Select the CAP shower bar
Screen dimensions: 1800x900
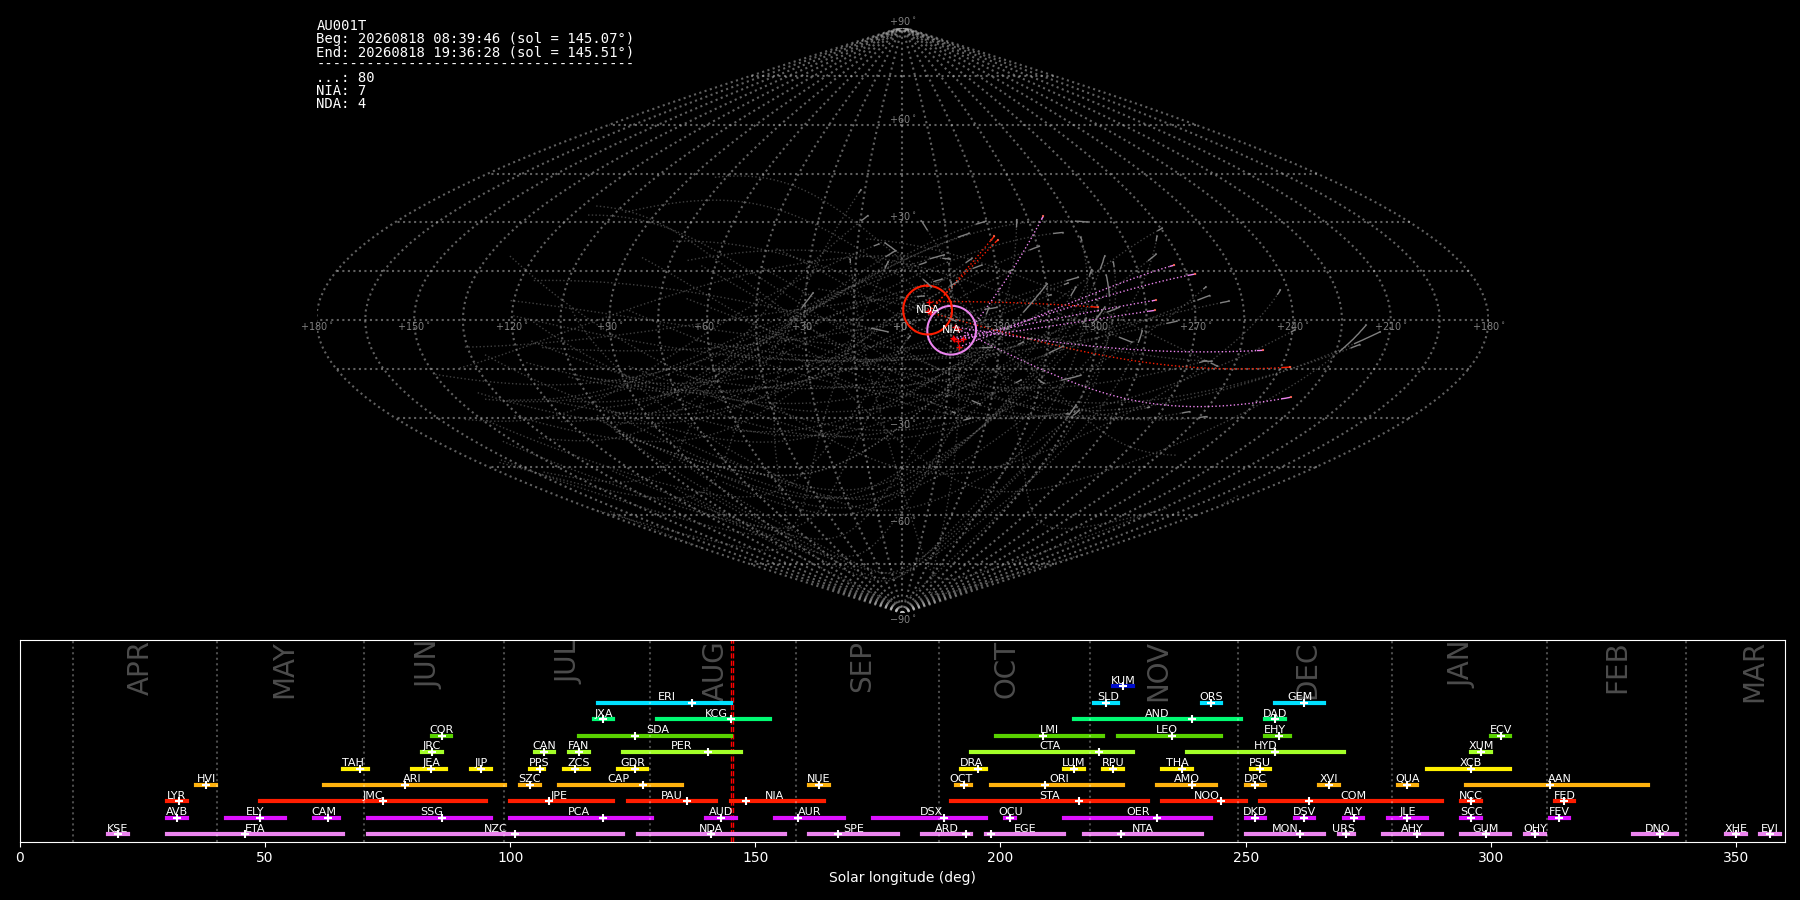620,785
